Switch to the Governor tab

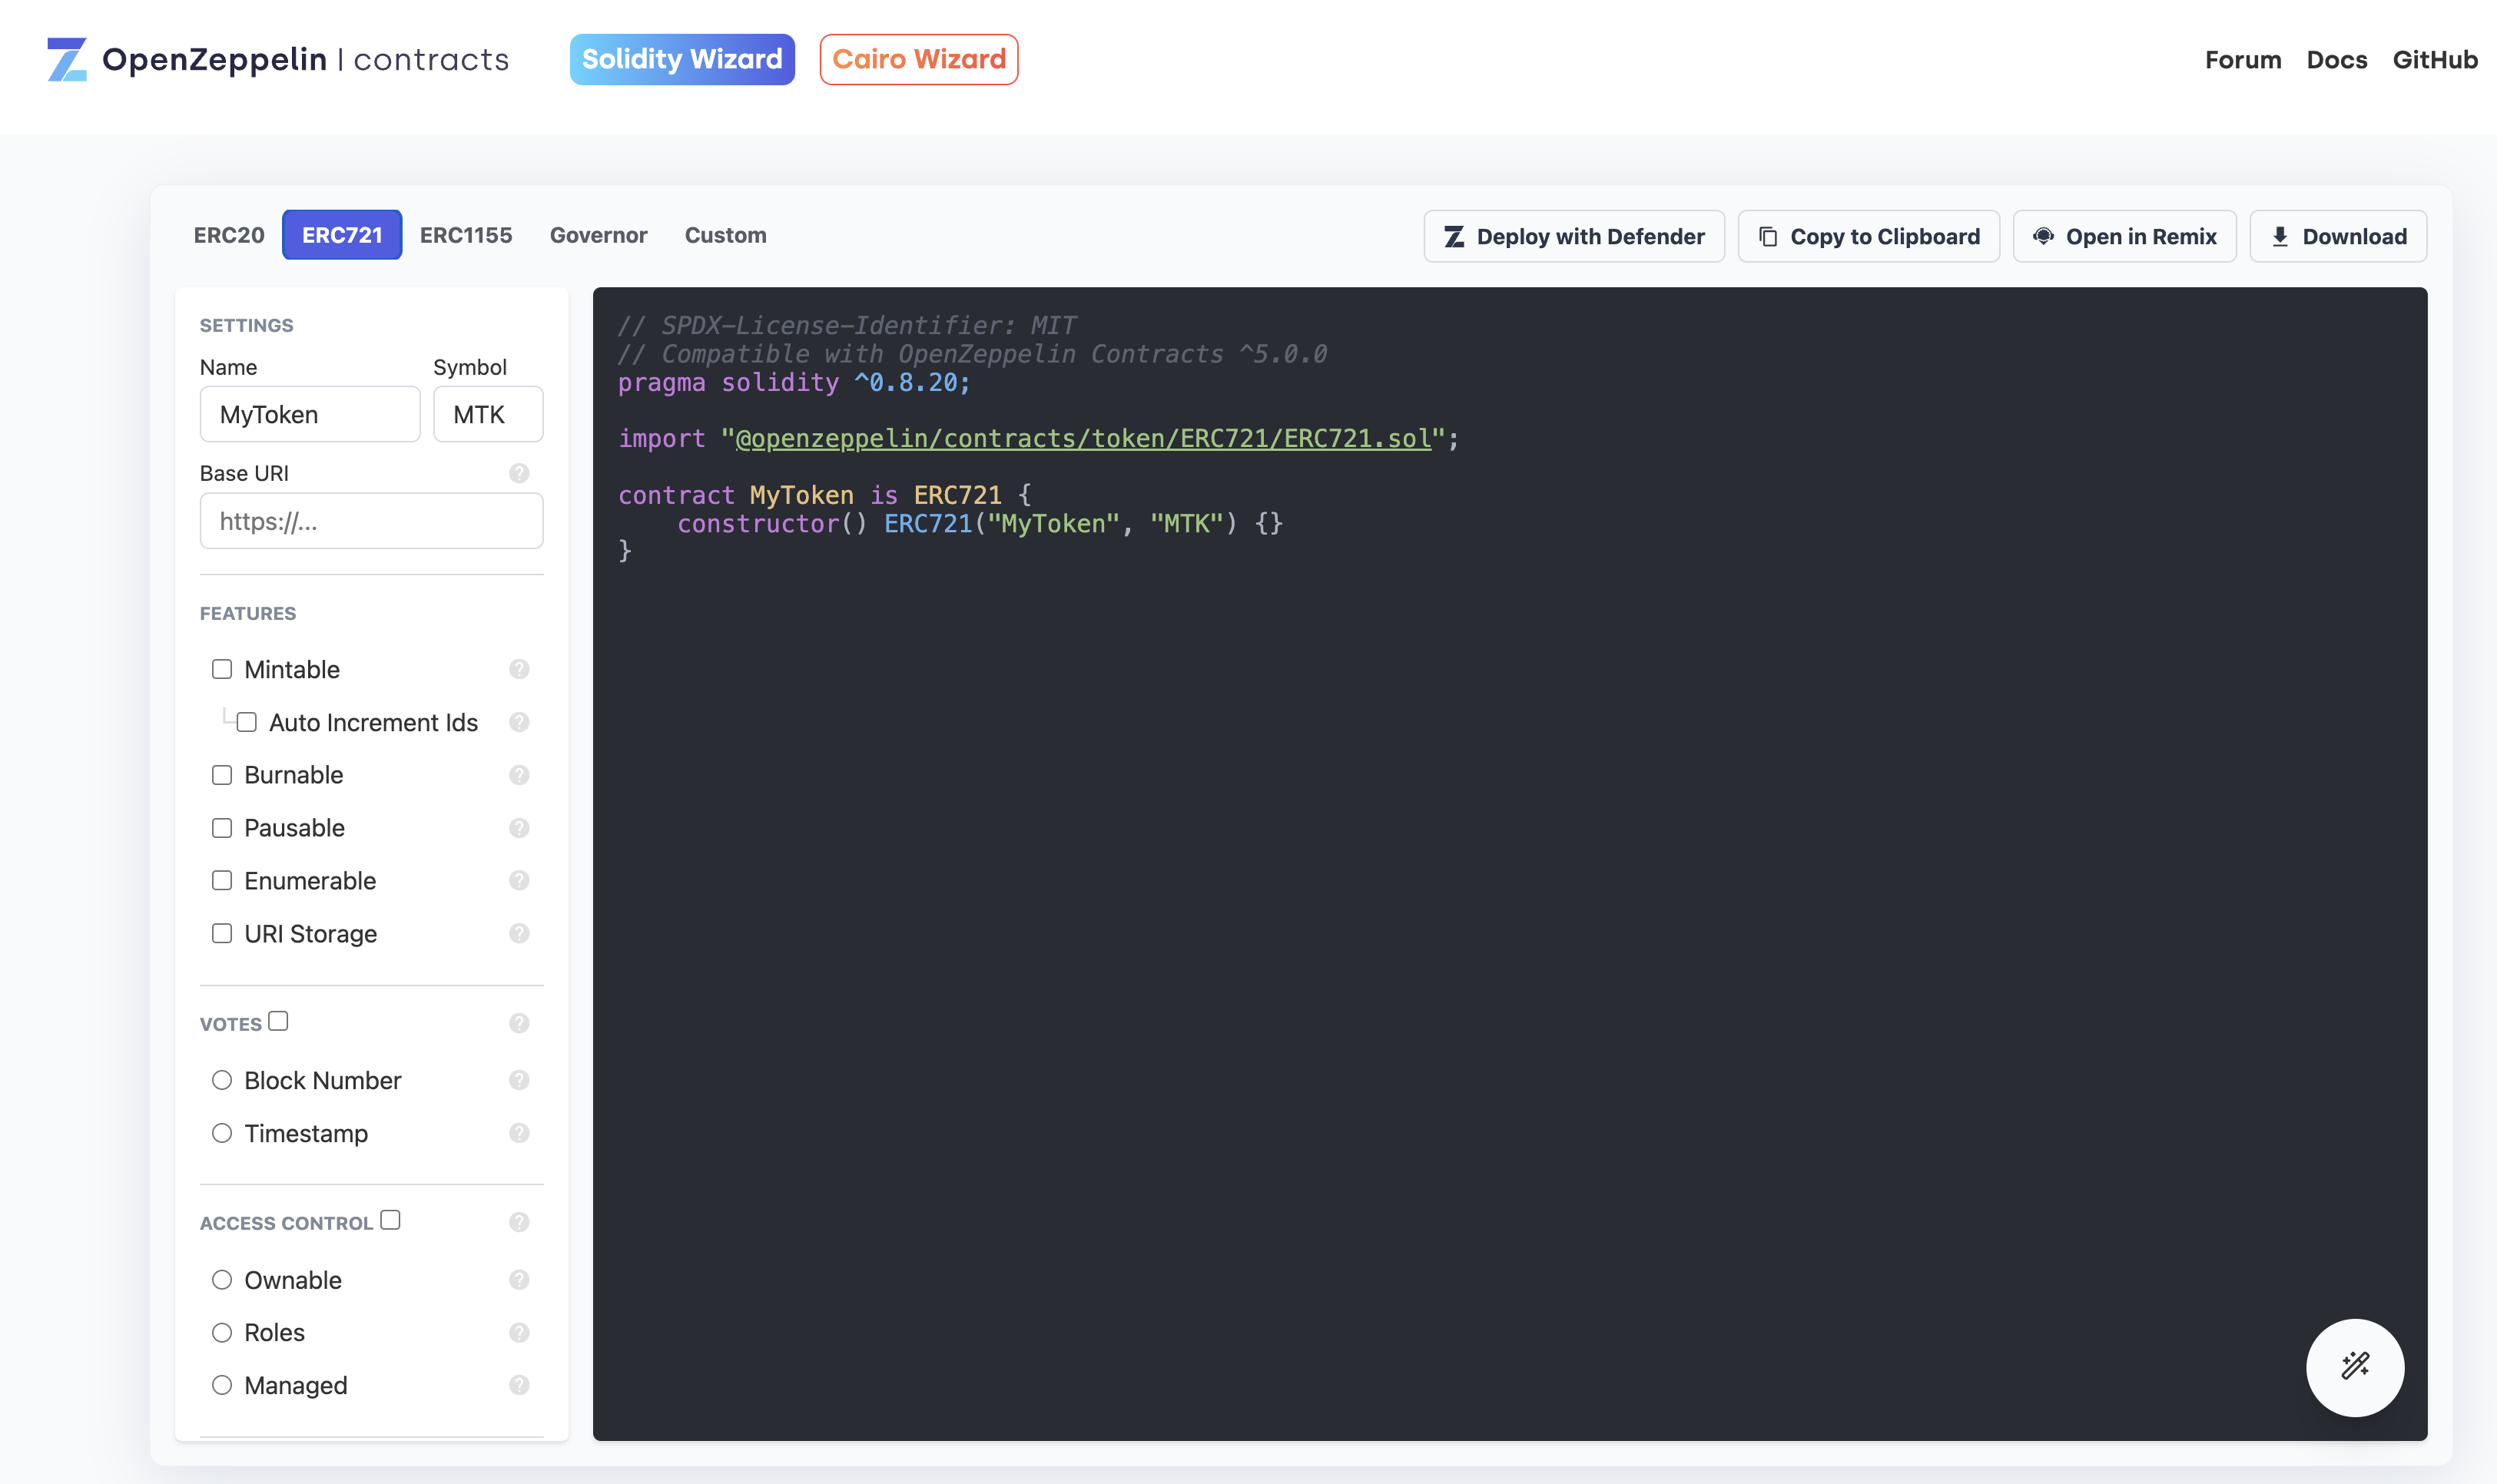click(597, 234)
